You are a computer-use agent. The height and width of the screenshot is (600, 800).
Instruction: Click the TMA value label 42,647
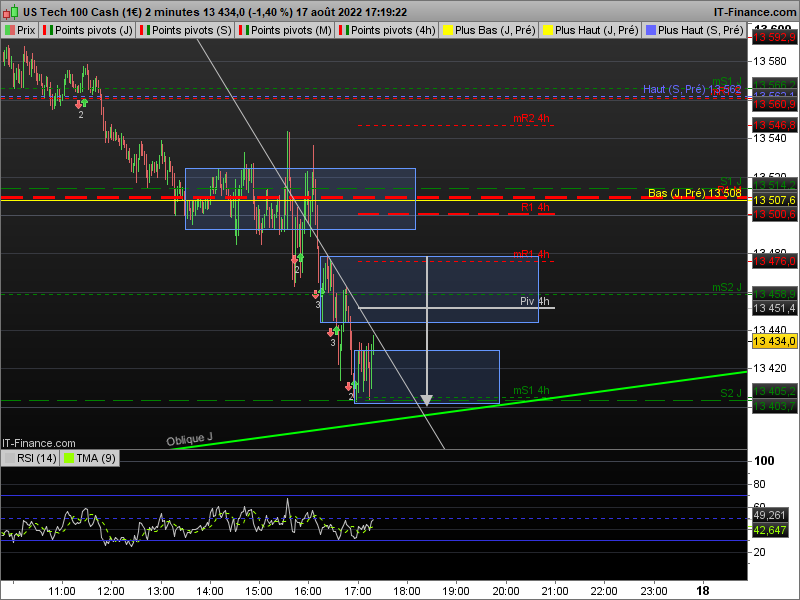click(x=769, y=530)
